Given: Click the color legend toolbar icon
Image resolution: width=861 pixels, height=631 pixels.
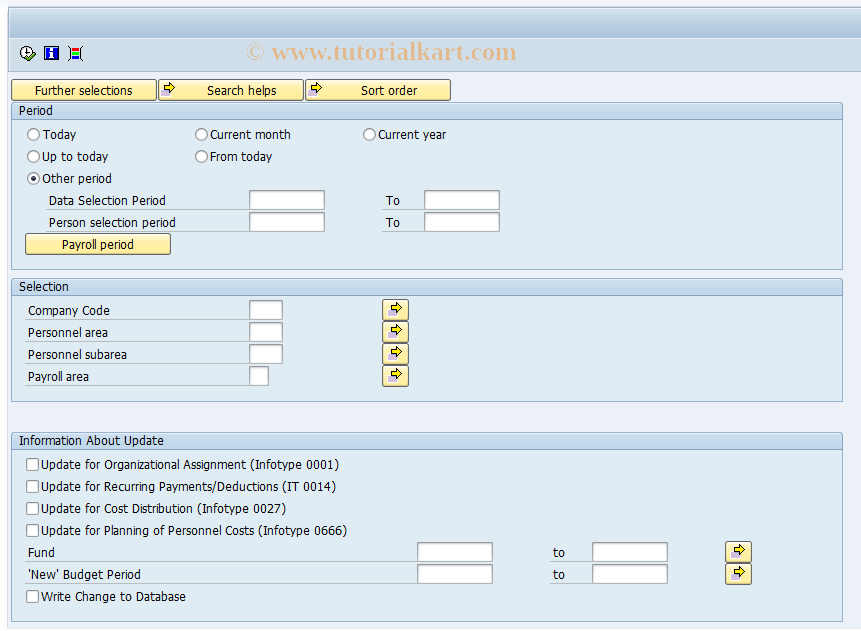Looking at the screenshot, I should pyautogui.click(x=75, y=53).
